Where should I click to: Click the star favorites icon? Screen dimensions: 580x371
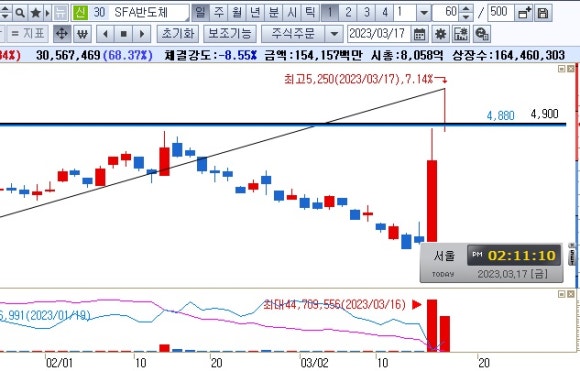coord(36,13)
